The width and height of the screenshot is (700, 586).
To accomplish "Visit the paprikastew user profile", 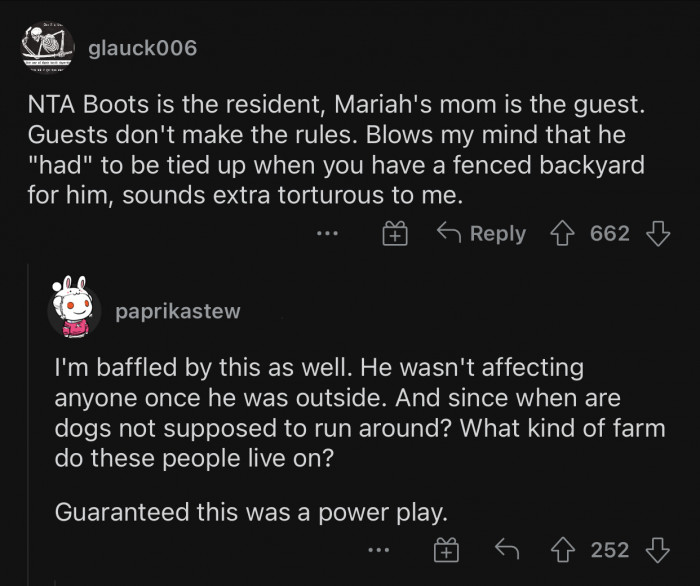I will click(178, 311).
